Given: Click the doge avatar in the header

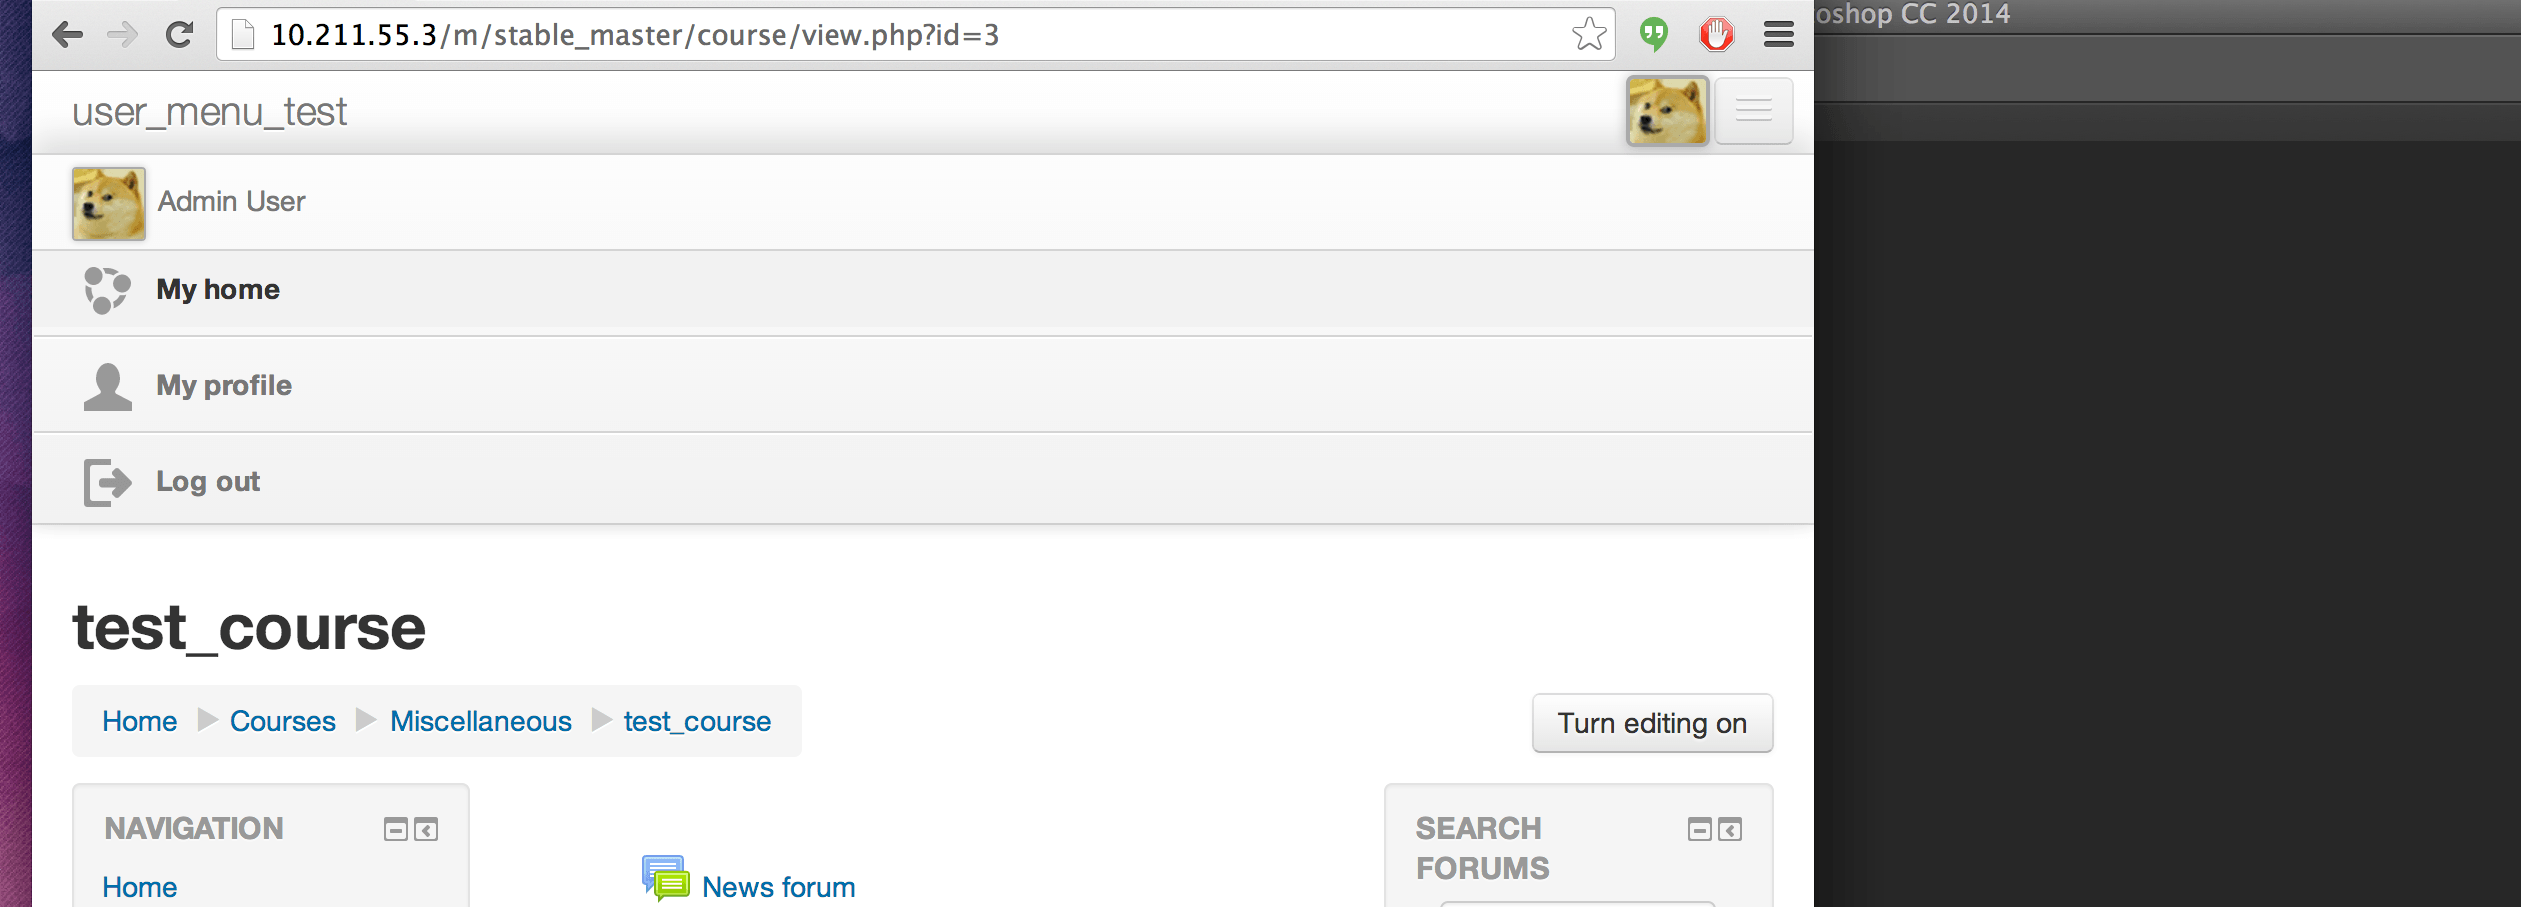Looking at the screenshot, I should (1667, 111).
